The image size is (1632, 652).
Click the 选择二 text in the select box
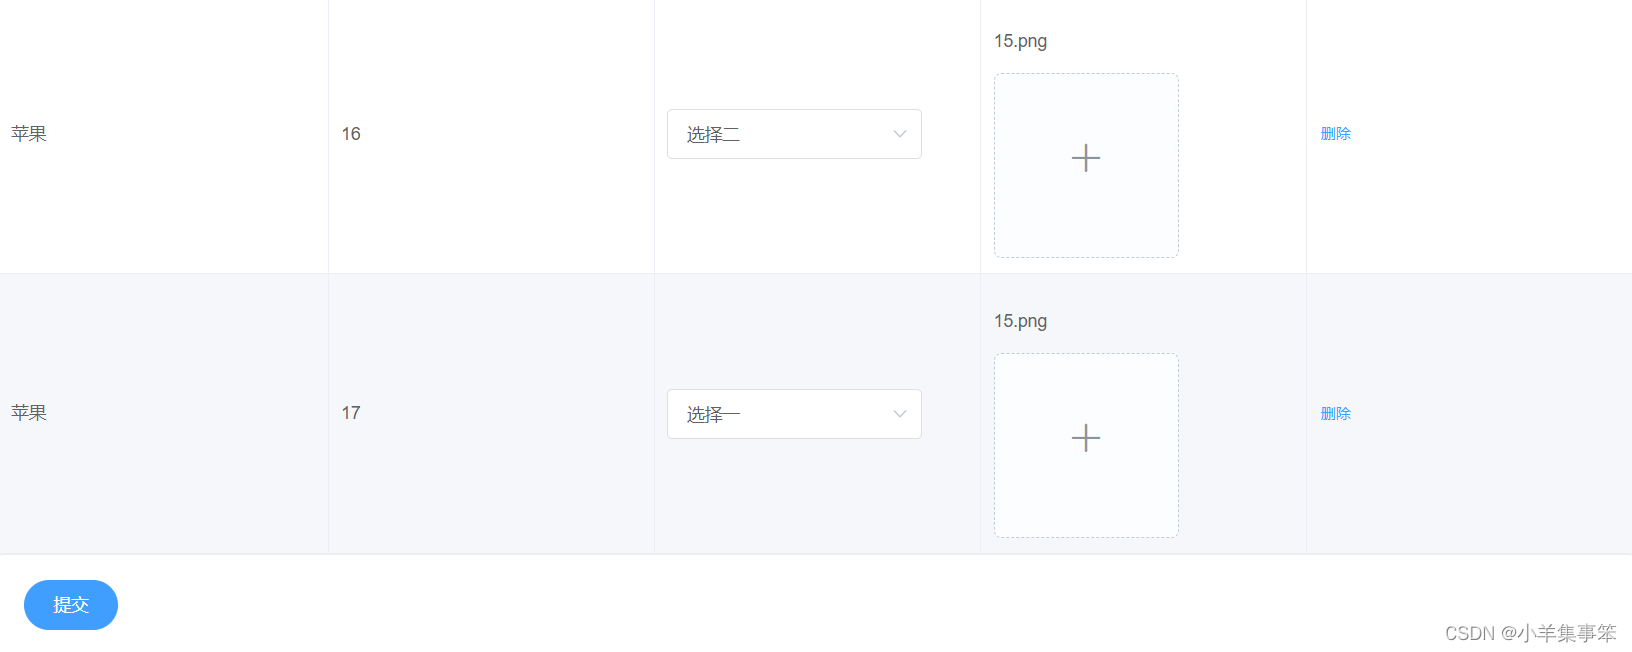[x=713, y=135]
